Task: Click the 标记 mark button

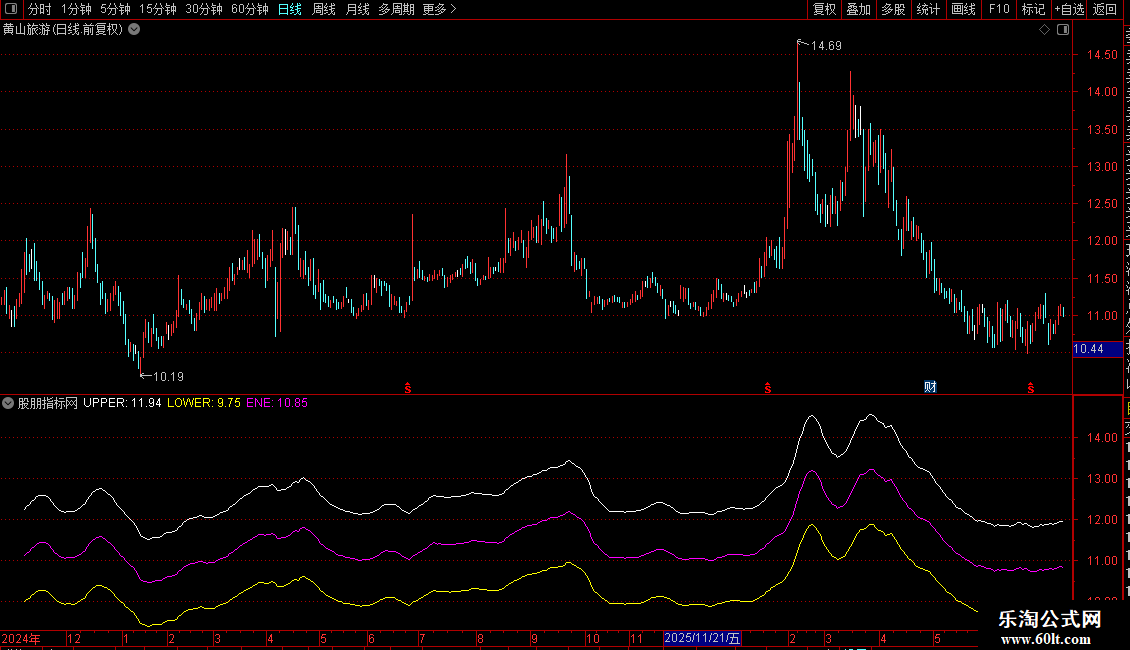Action: pyautogui.click(x=1033, y=9)
